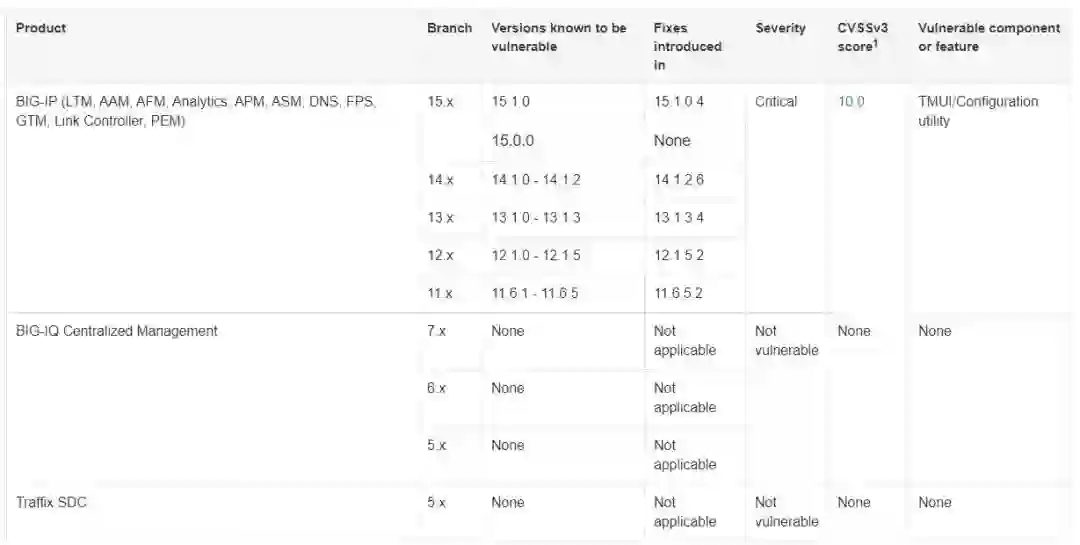Click the 15.0.0 vulnerable version entry
Viewport: 1080px width, 545px height.
coord(513,141)
